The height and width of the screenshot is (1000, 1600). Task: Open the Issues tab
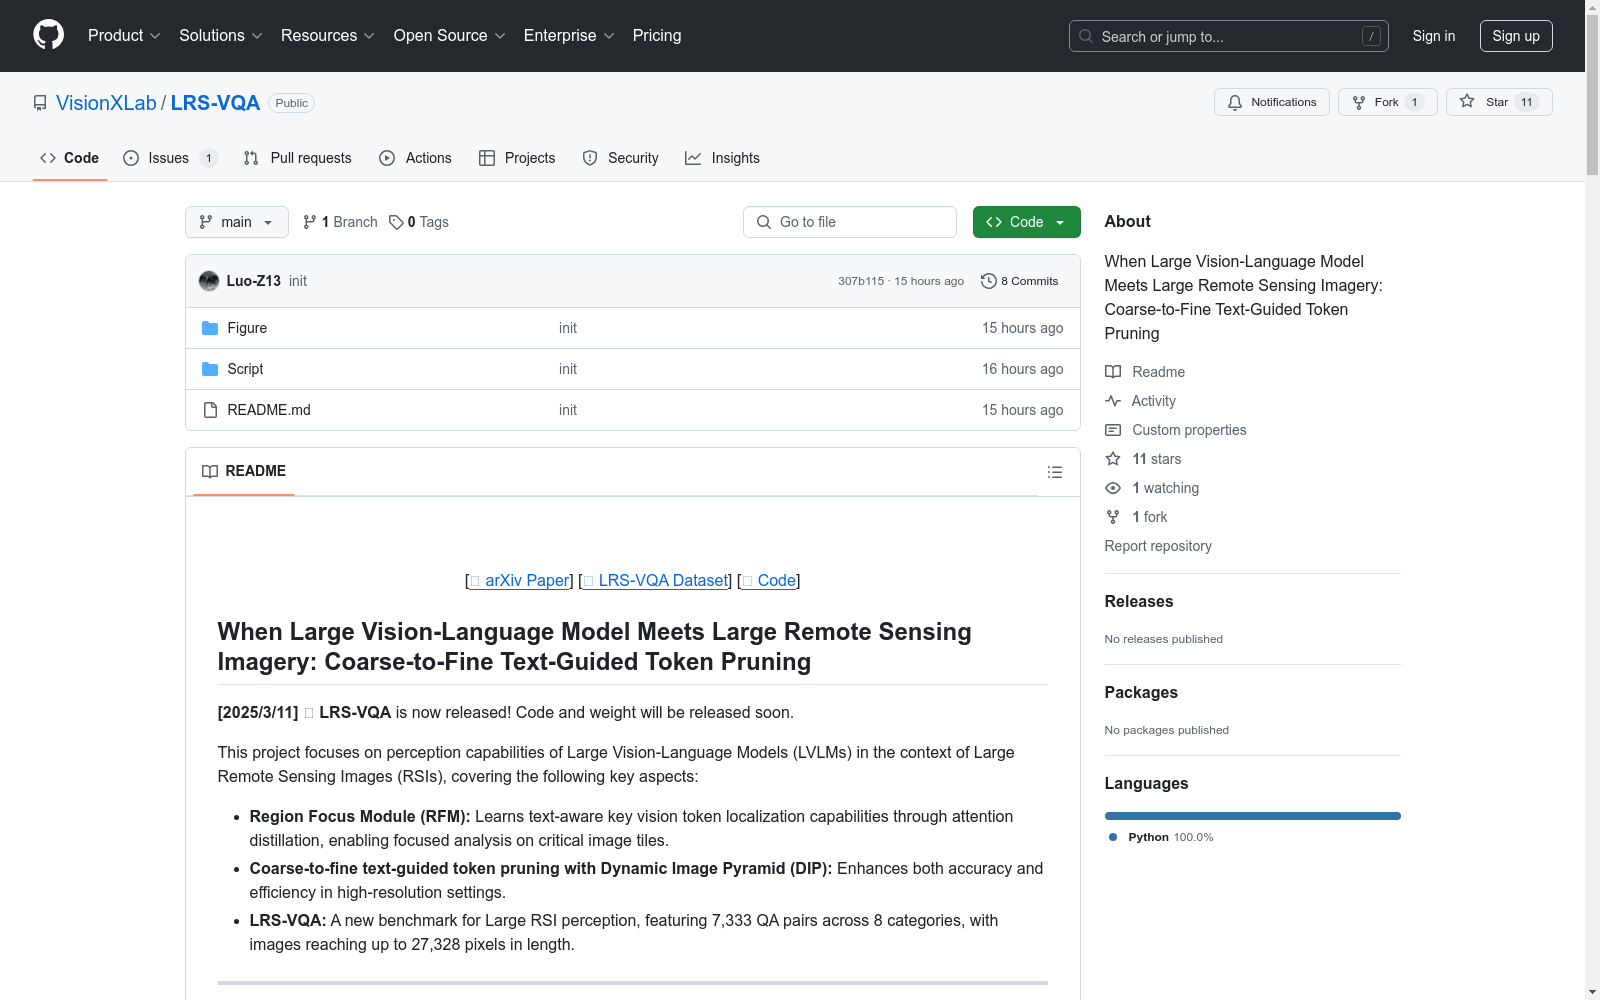pyautogui.click(x=170, y=158)
